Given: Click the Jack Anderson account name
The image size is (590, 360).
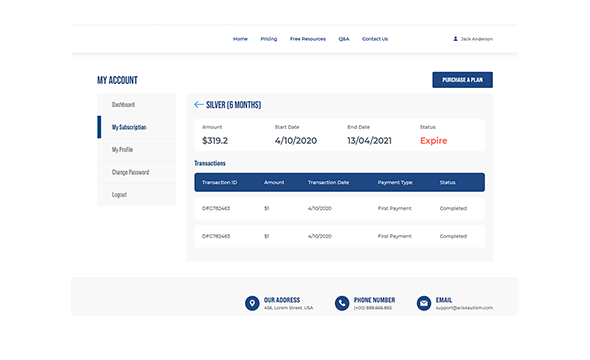Looking at the screenshot, I should click(477, 39).
